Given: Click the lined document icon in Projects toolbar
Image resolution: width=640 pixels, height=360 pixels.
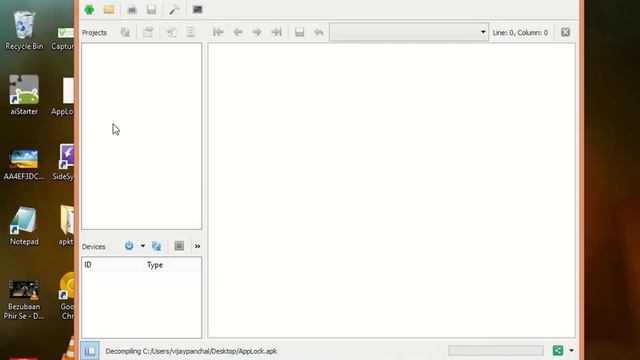Looking at the screenshot, I should coord(191,32).
